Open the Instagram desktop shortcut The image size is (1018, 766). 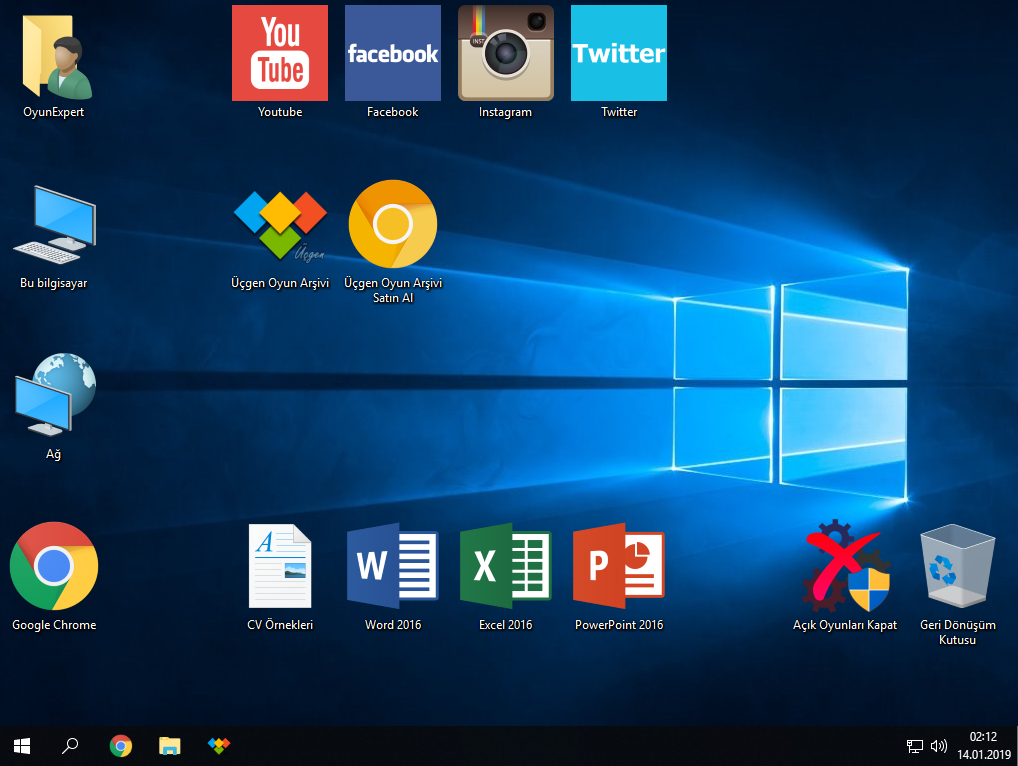[x=506, y=53]
